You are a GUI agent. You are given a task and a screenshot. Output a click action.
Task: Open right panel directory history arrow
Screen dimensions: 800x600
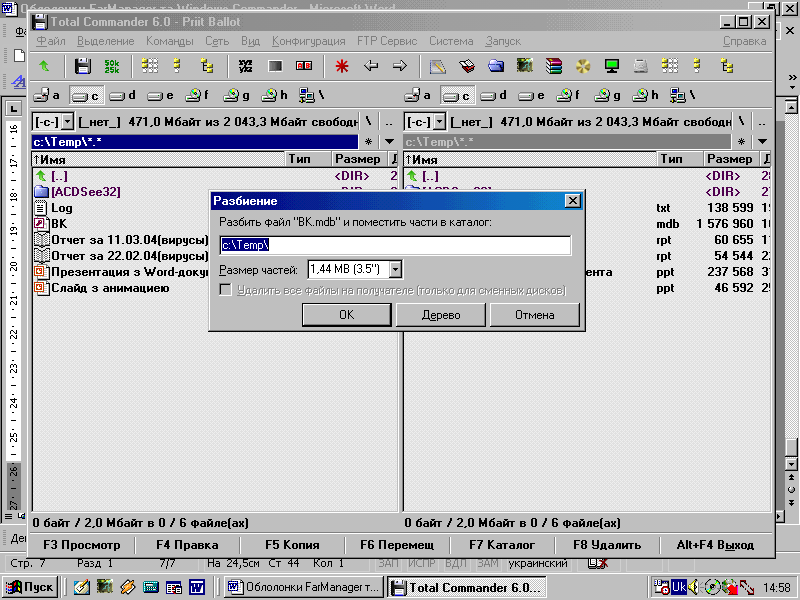[x=762, y=142]
